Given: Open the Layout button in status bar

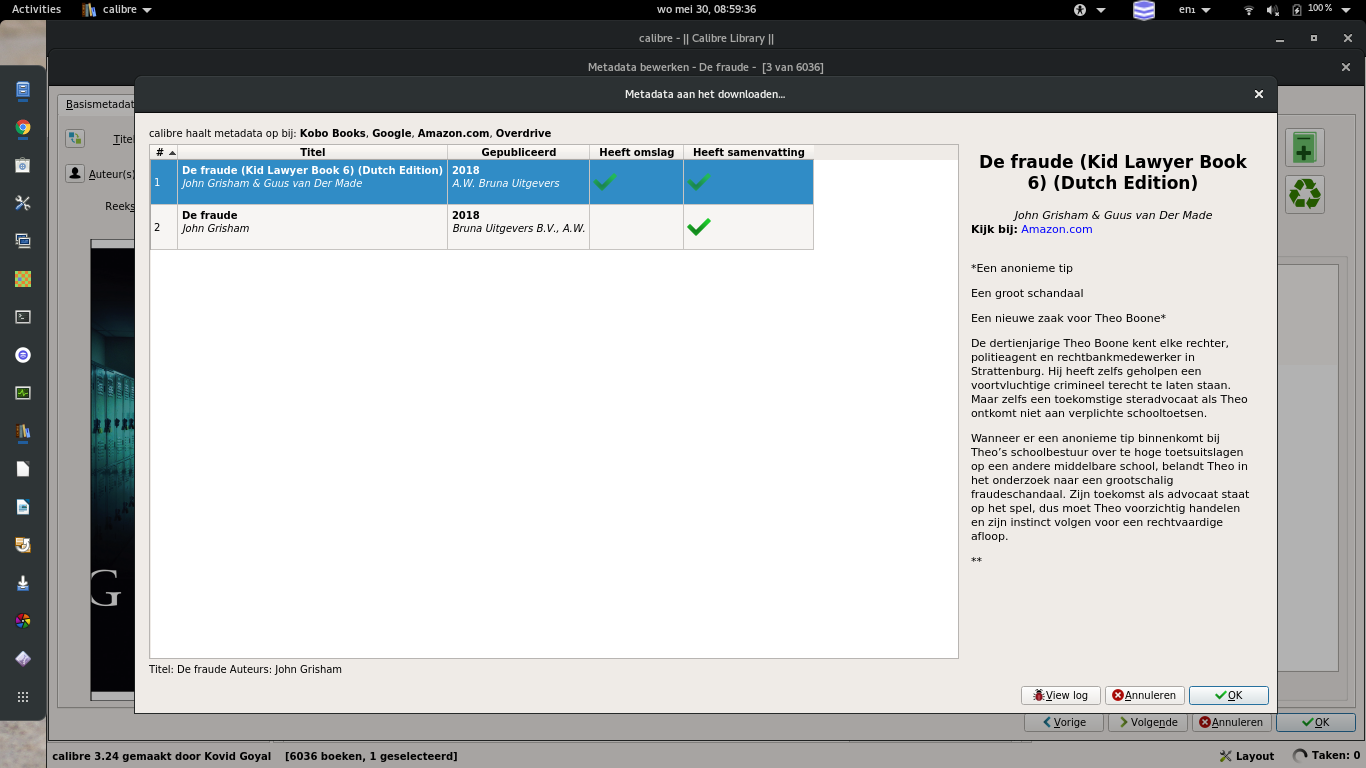Looking at the screenshot, I should [1247, 756].
